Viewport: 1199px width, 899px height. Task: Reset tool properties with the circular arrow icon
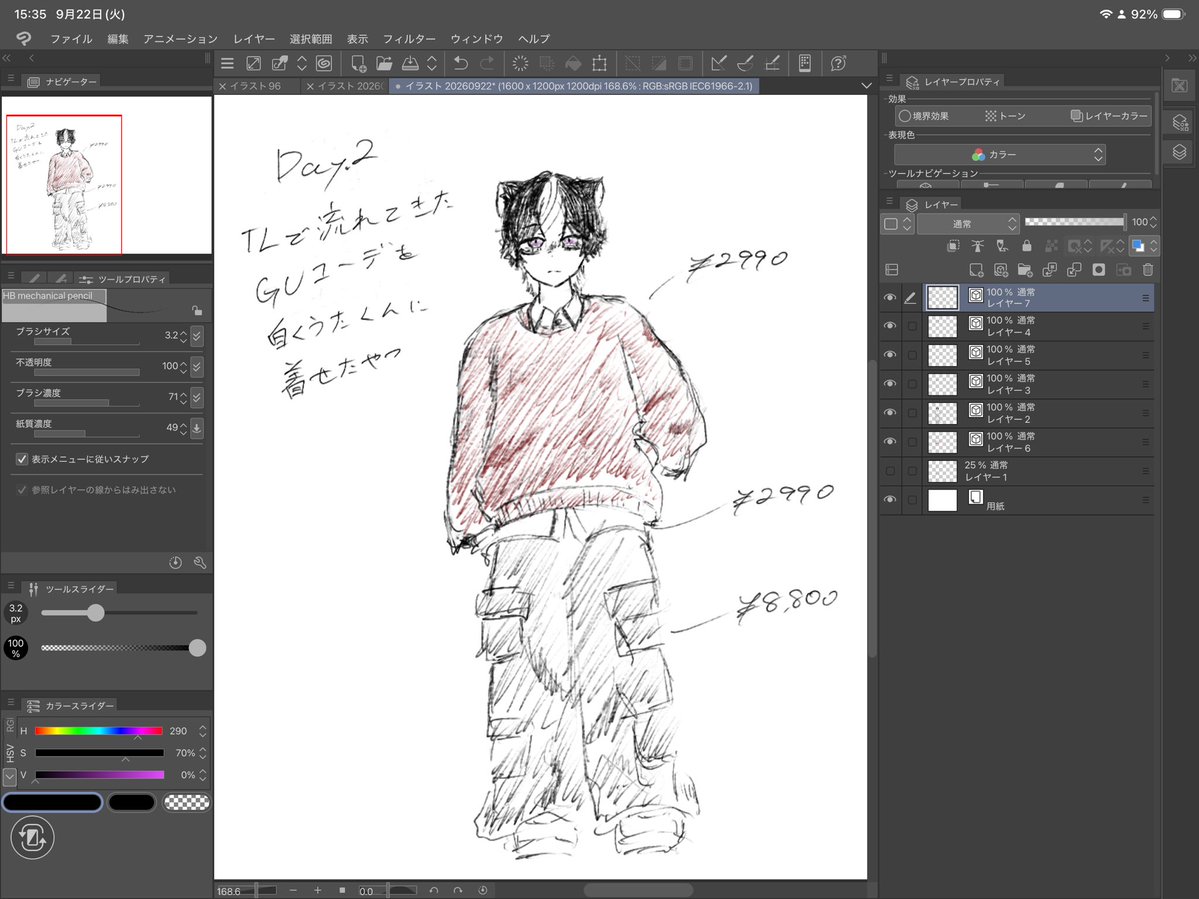point(175,563)
